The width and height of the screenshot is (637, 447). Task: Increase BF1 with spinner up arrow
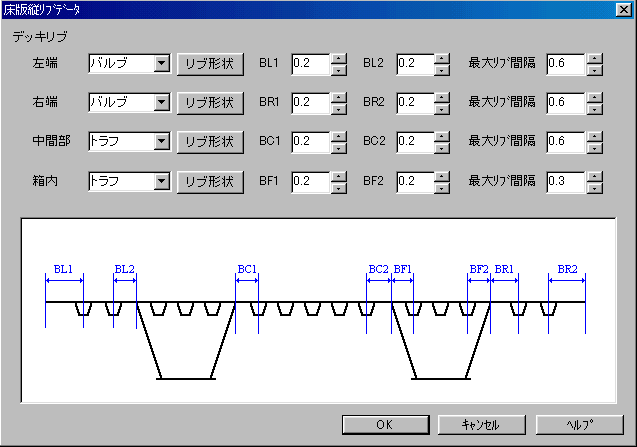338,177
